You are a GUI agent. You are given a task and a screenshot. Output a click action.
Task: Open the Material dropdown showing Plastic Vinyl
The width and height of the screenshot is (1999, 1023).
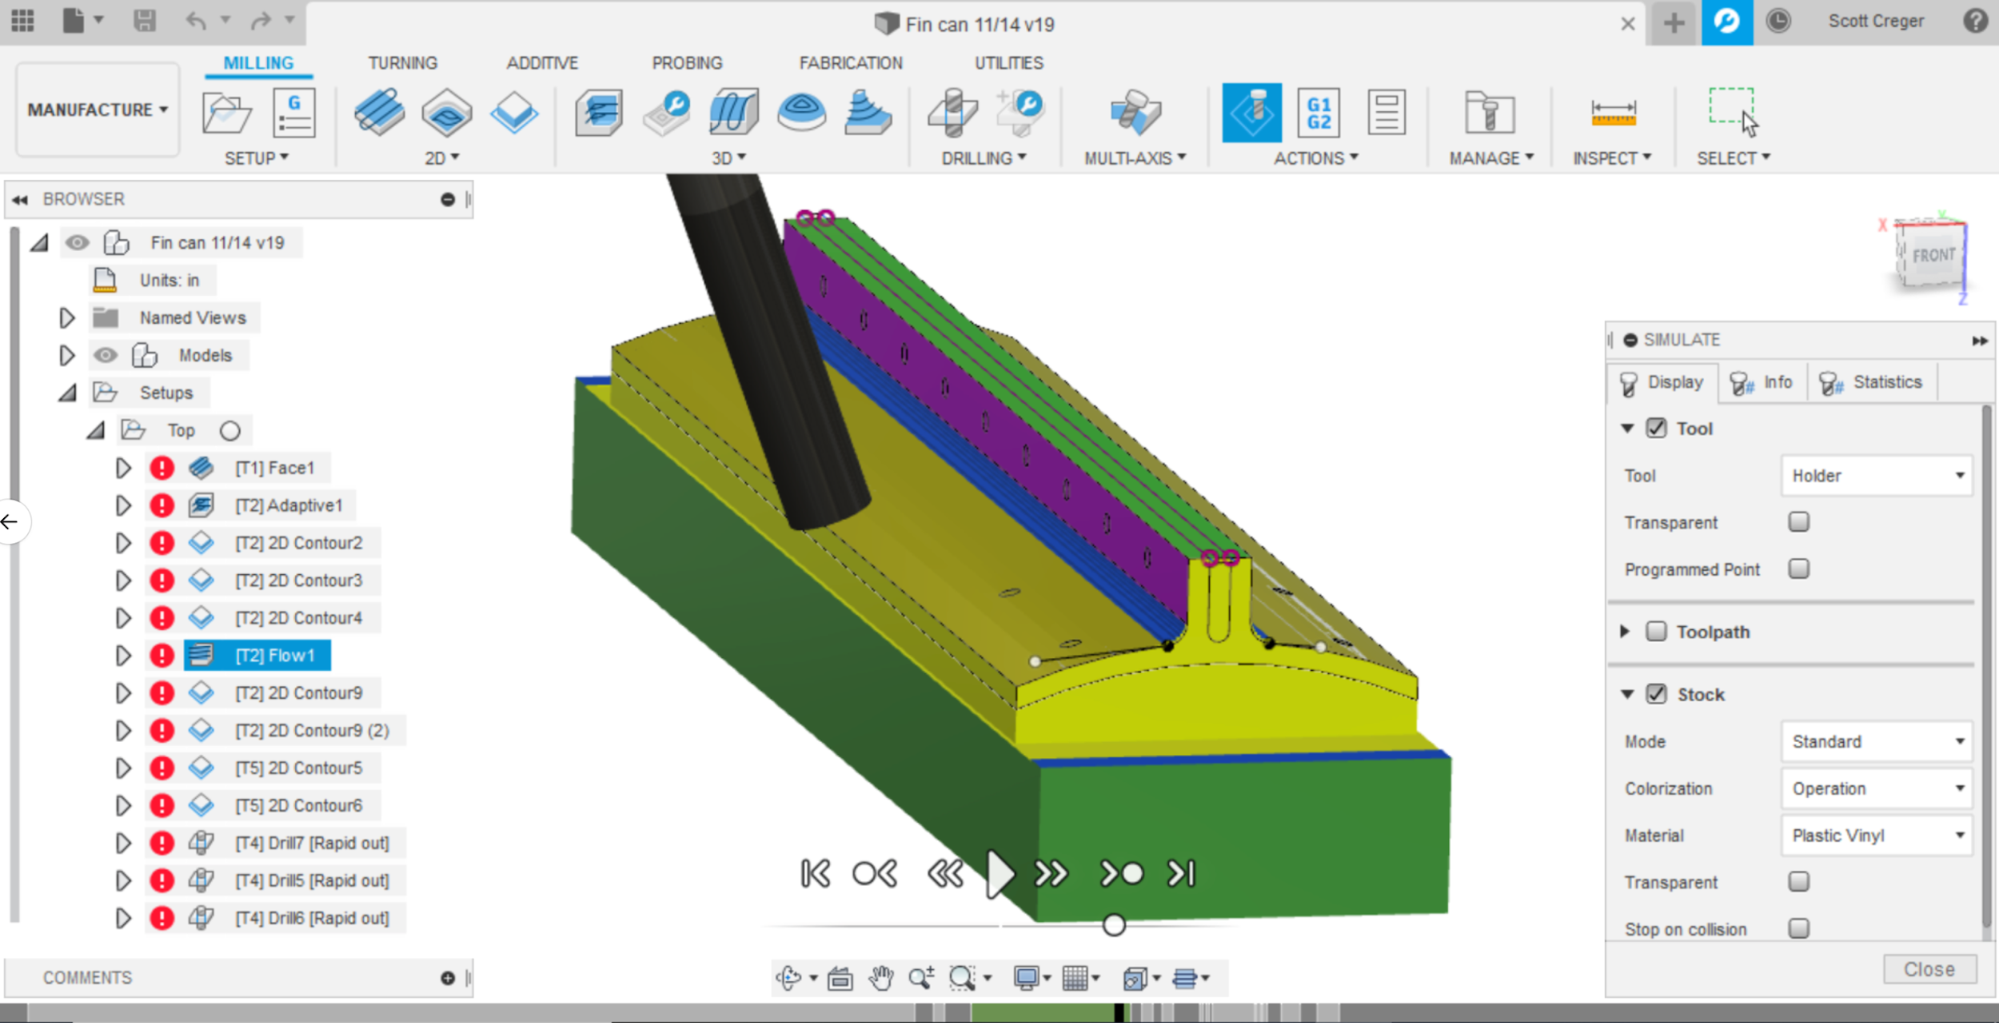point(1876,835)
